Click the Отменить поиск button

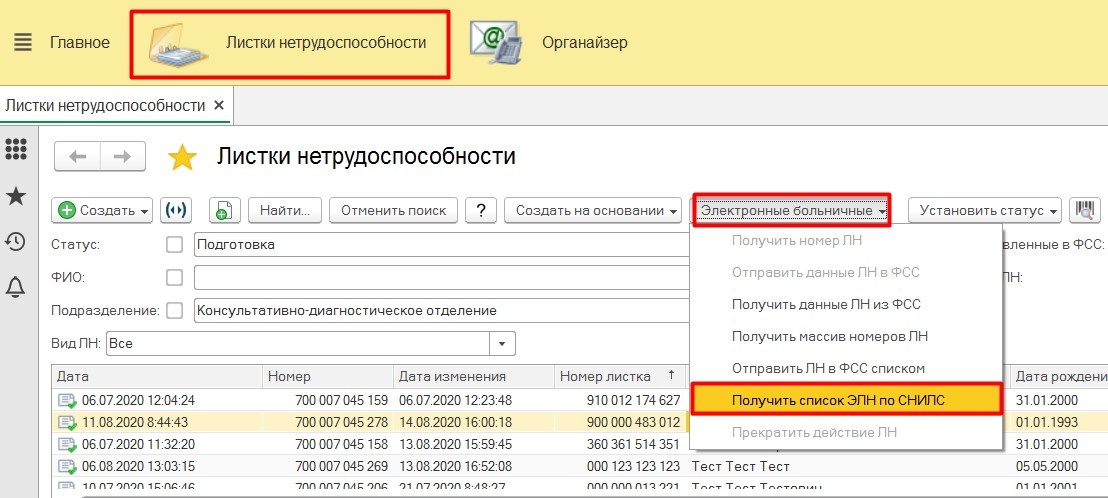[x=393, y=210]
